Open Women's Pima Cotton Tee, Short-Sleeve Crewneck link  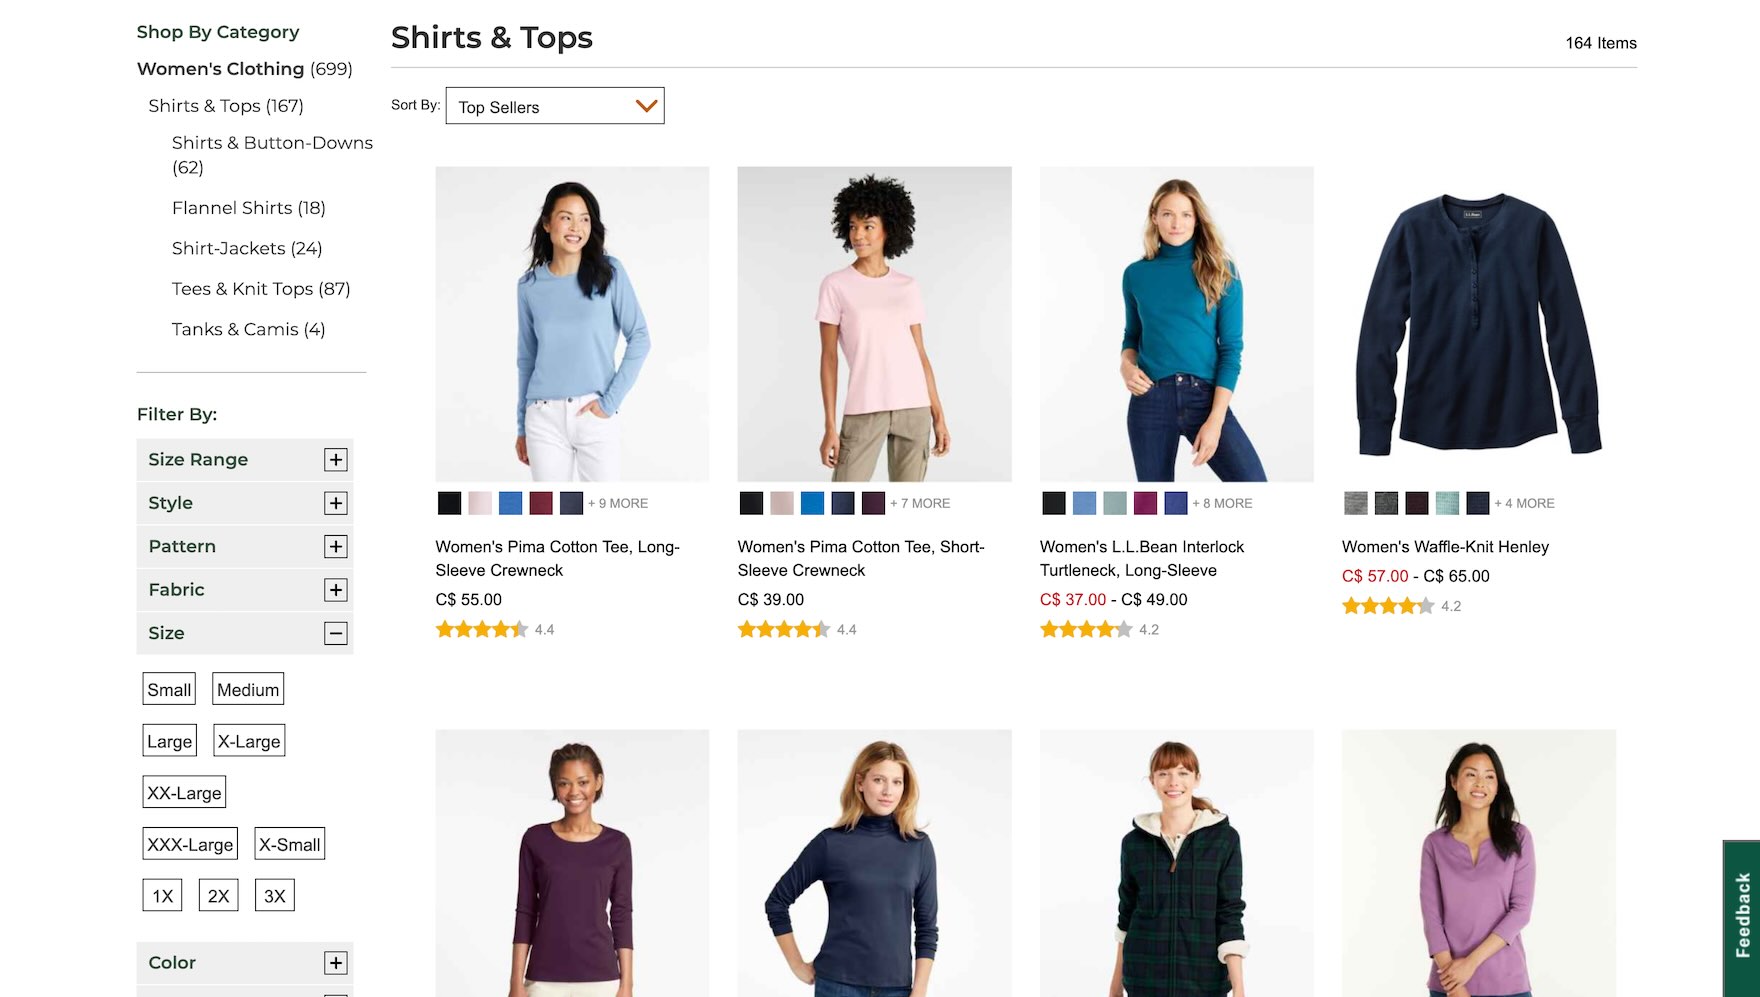pos(860,558)
